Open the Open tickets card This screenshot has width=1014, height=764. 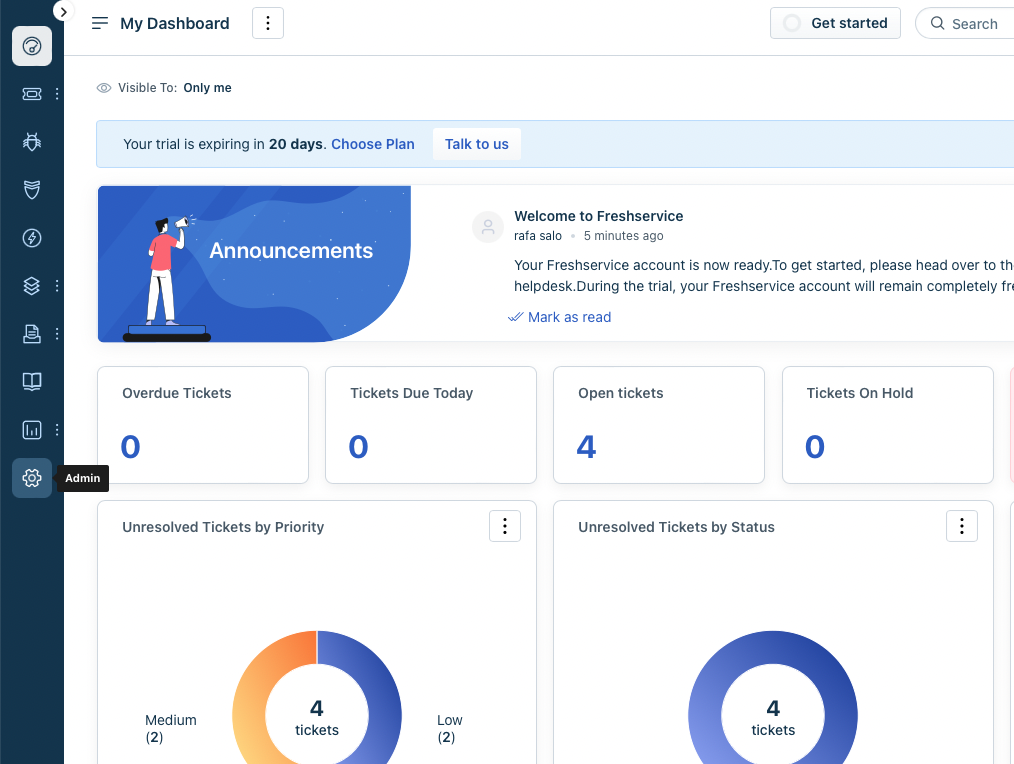659,425
